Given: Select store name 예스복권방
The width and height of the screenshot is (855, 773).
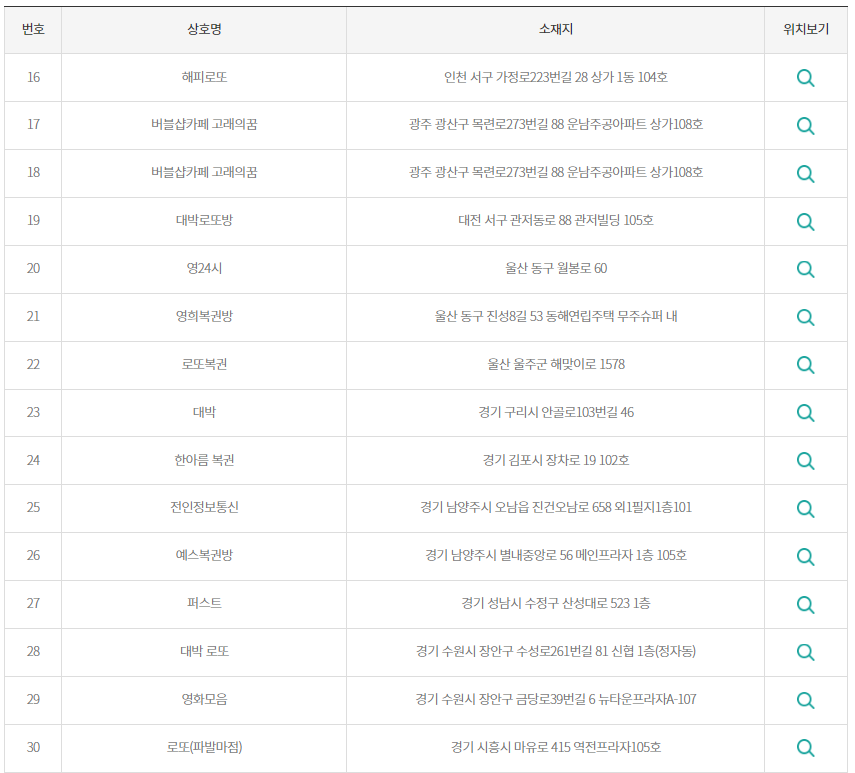Looking at the screenshot, I should point(204,555).
